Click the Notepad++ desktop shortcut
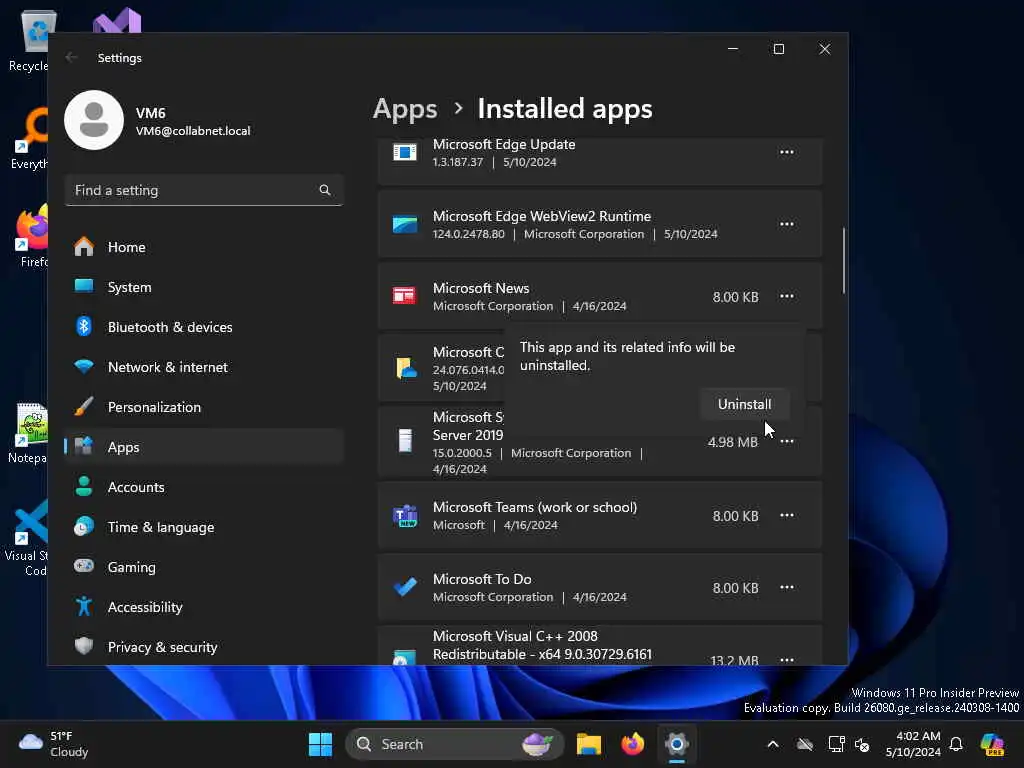 (27, 432)
